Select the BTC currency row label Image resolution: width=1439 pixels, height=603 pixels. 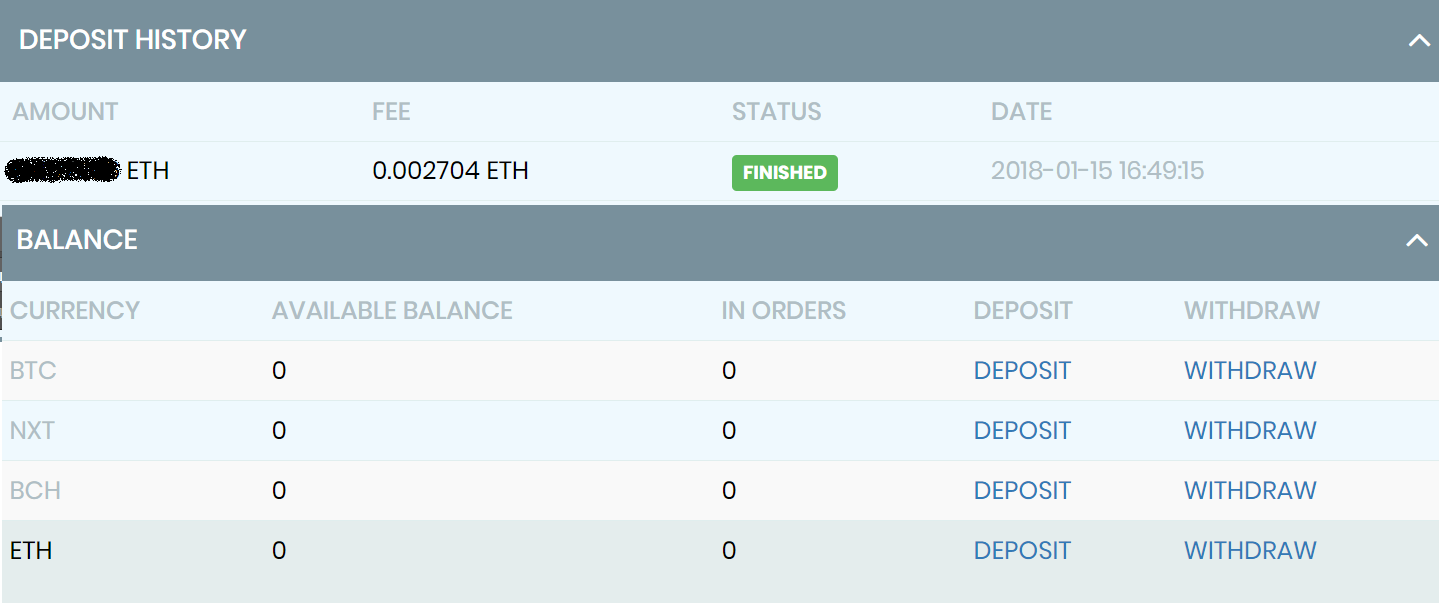[33, 371]
